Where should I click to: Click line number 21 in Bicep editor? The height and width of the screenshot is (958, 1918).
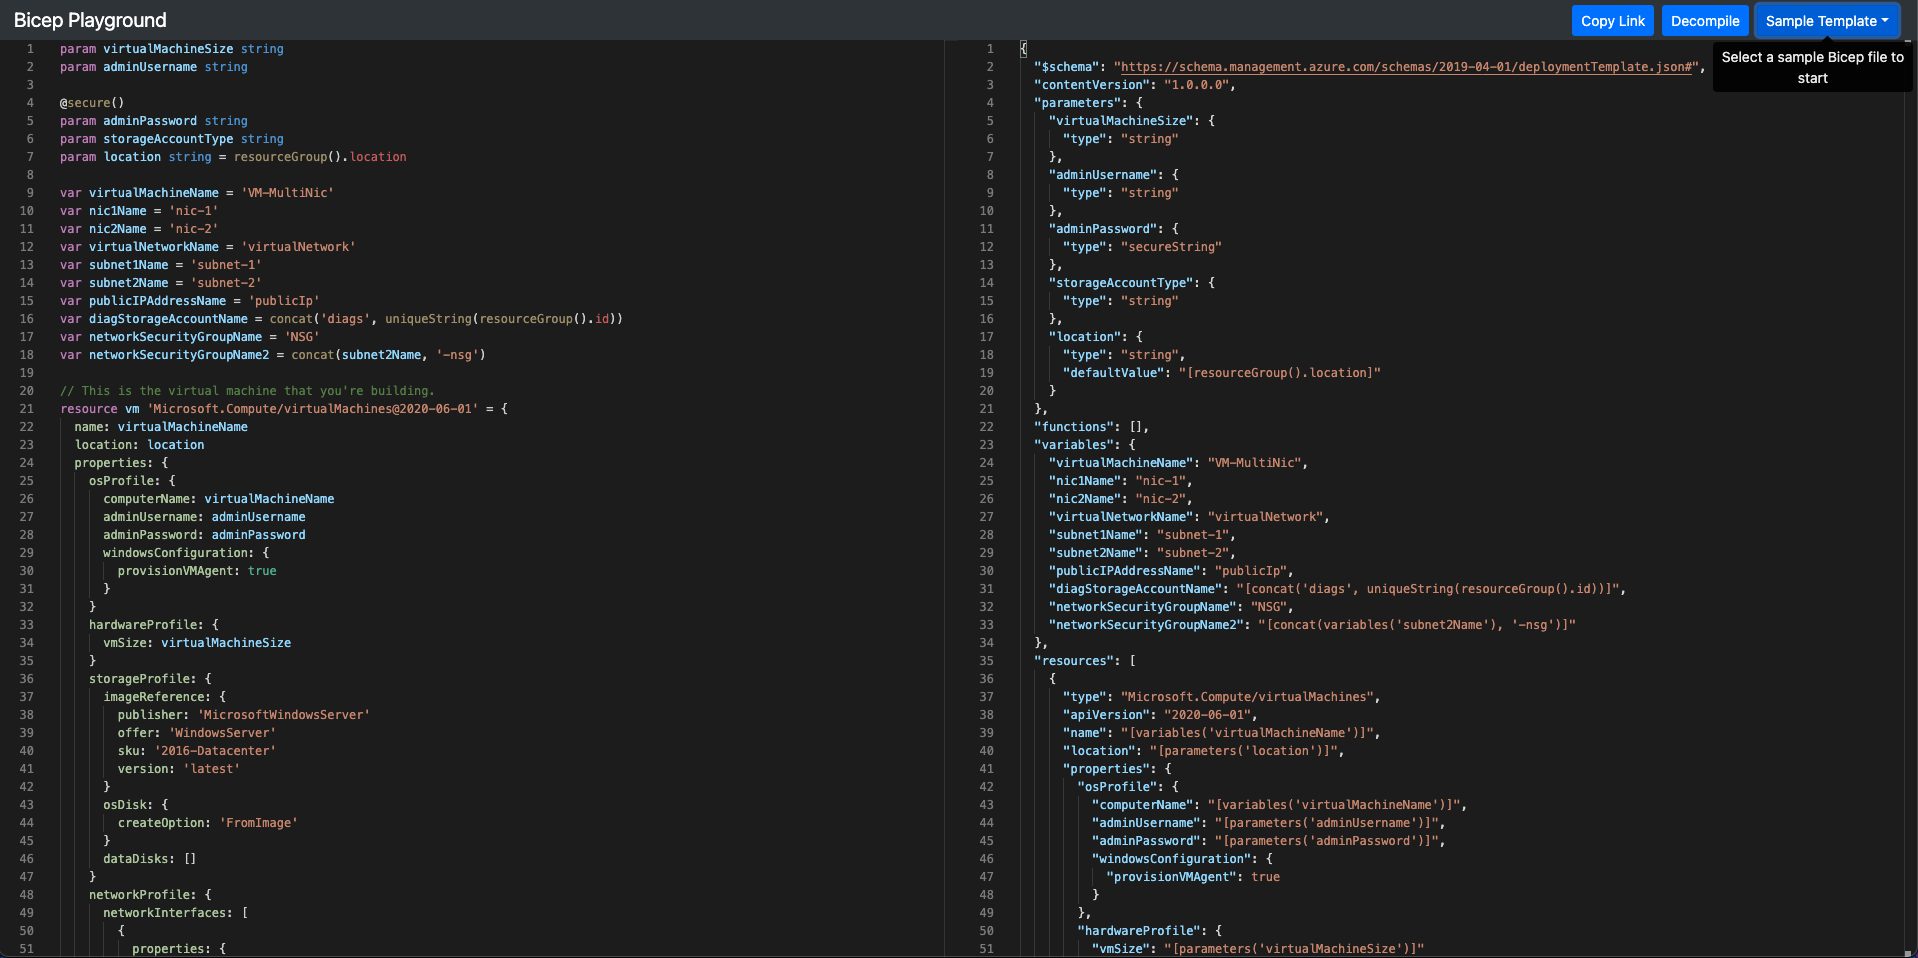(x=26, y=409)
